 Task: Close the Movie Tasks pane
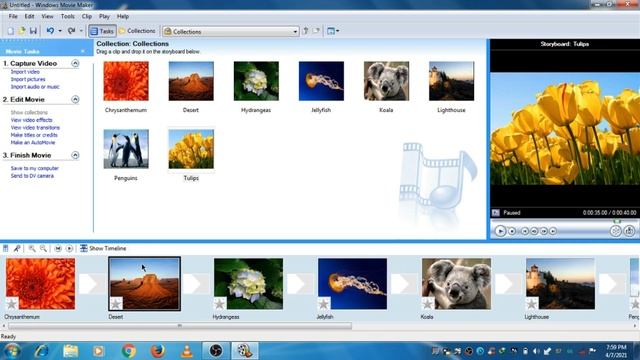[83, 51]
